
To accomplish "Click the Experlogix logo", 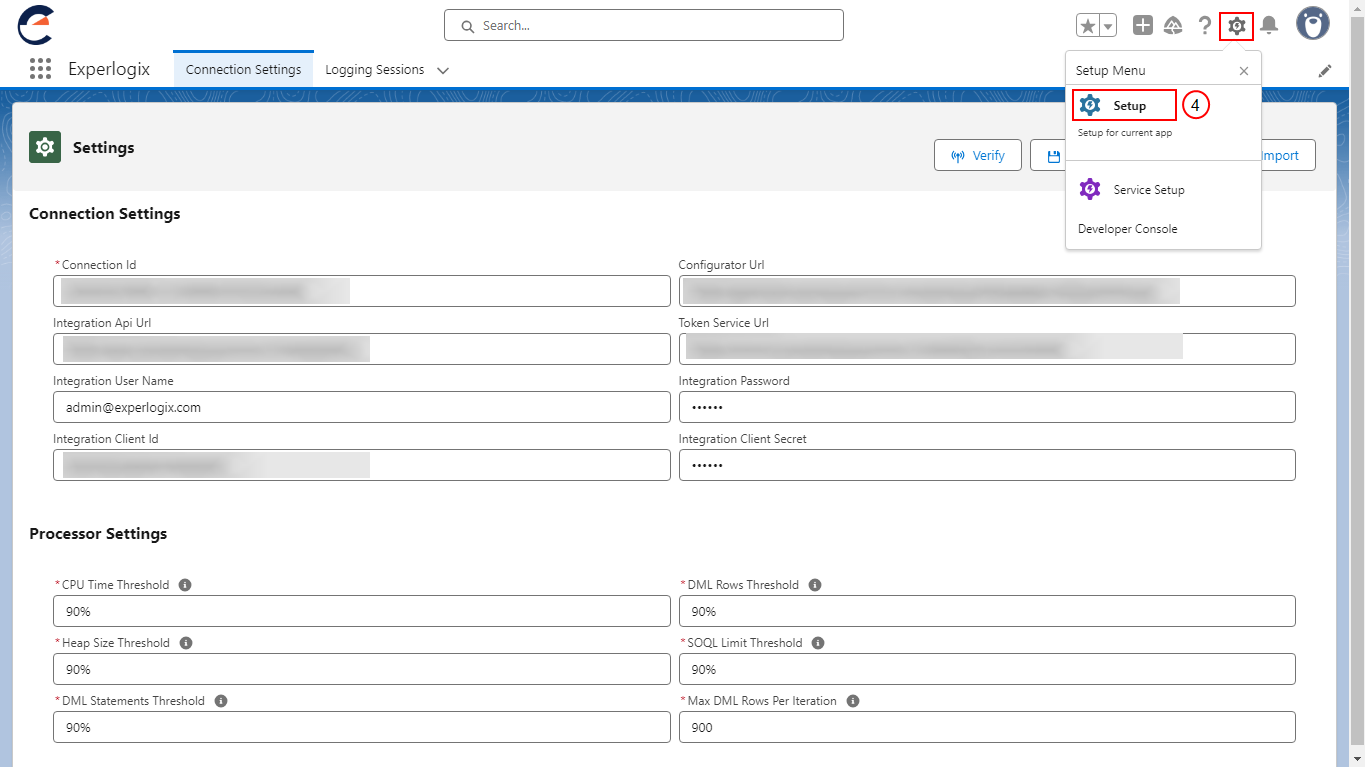I will pos(36,25).
